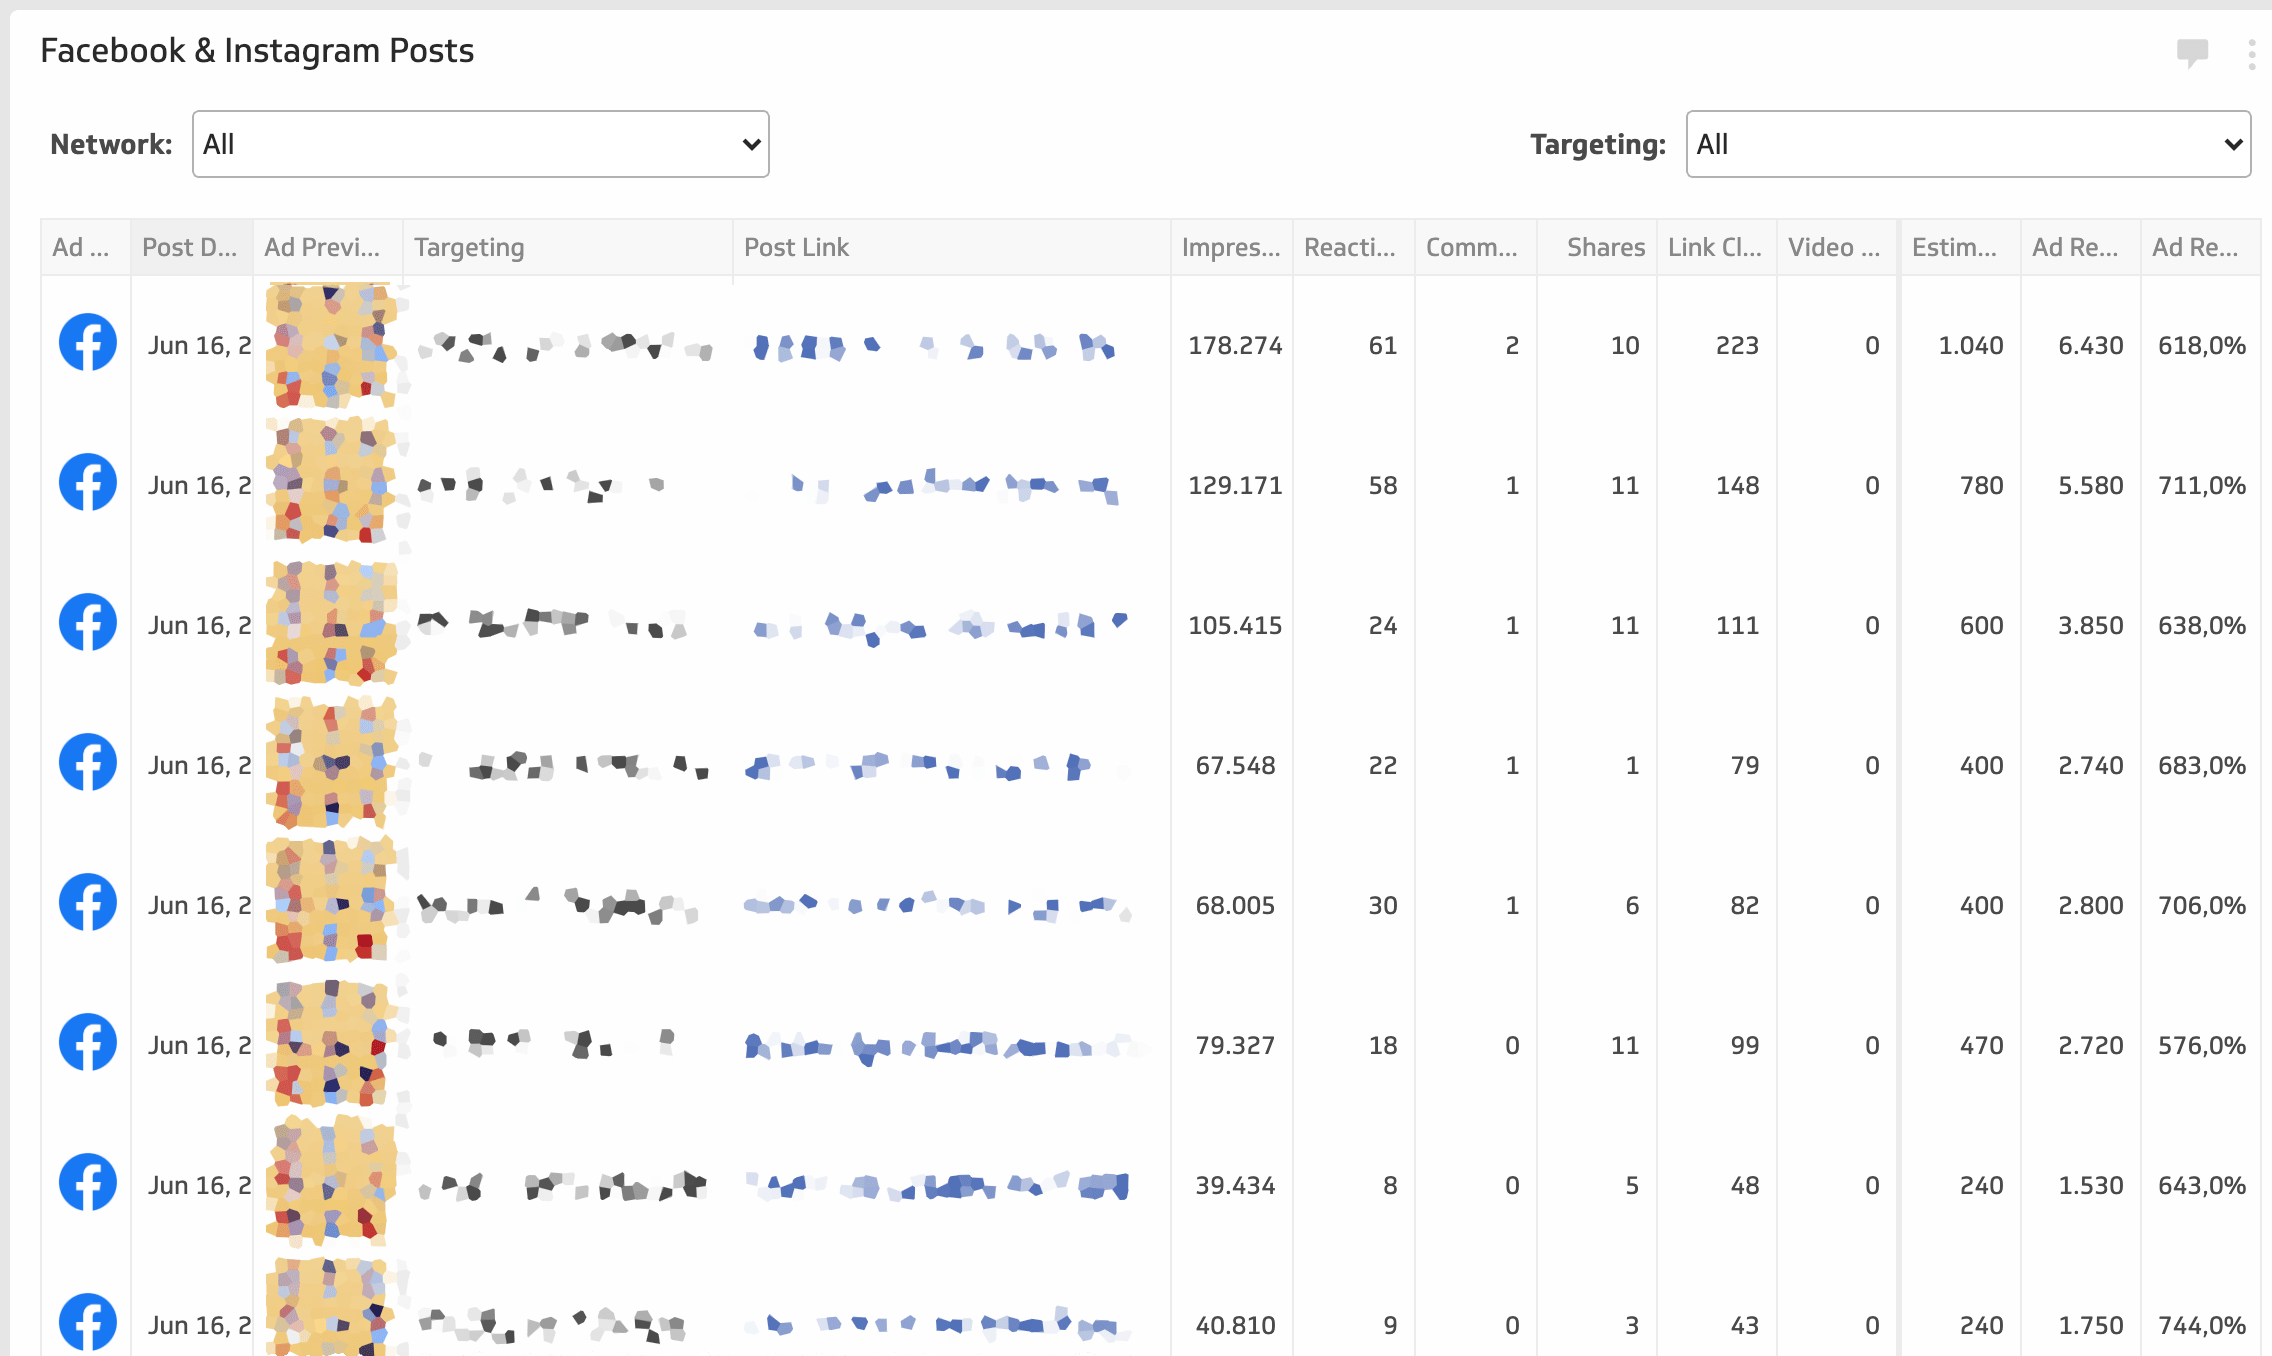The width and height of the screenshot is (2272, 1356).
Task: Click Facebook icon in 39.434 impressions row
Action: [x=88, y=1183]
